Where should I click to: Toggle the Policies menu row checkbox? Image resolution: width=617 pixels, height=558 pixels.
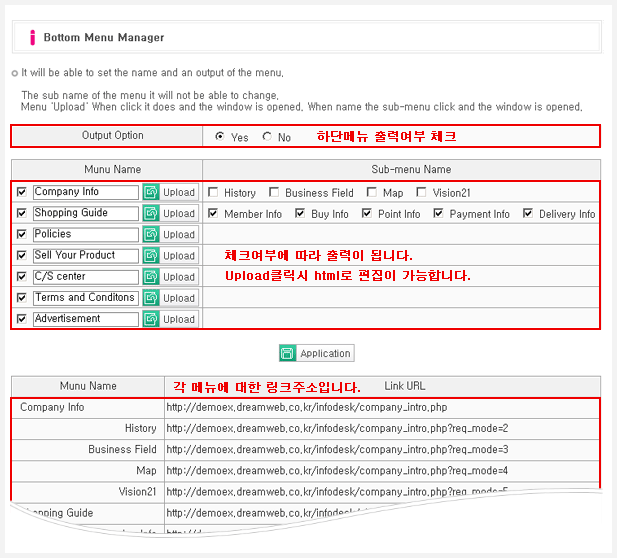click(x=22, y=234)
